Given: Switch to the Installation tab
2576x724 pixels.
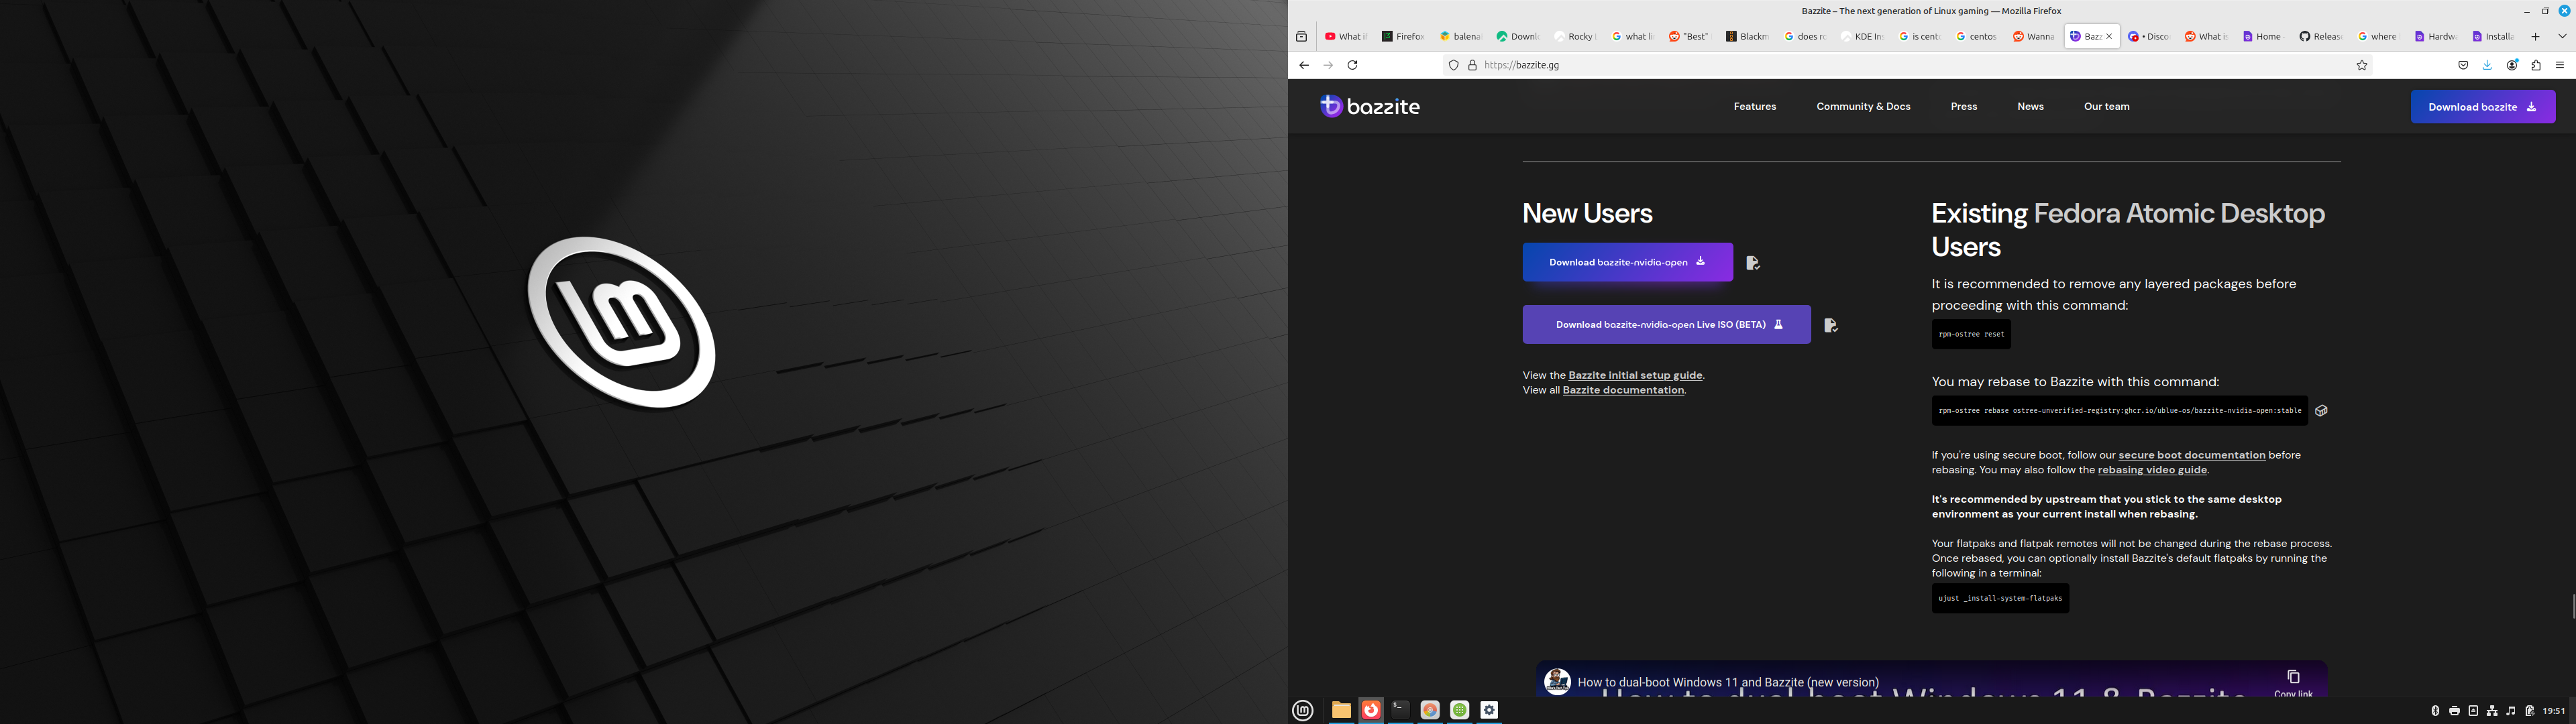Looking at the screenshot, I should click(x=2492, y=37).
